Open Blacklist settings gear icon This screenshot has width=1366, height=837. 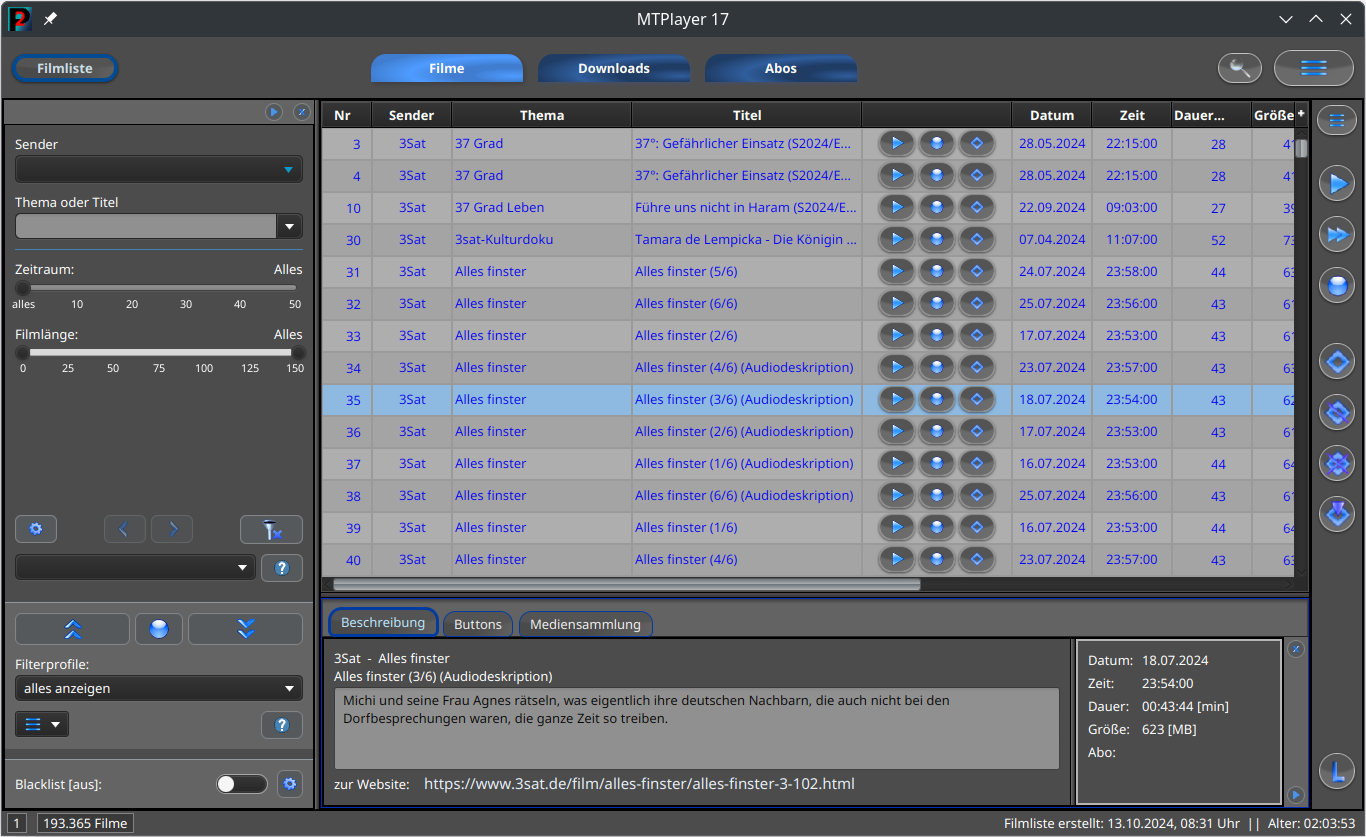coord(290,784)
